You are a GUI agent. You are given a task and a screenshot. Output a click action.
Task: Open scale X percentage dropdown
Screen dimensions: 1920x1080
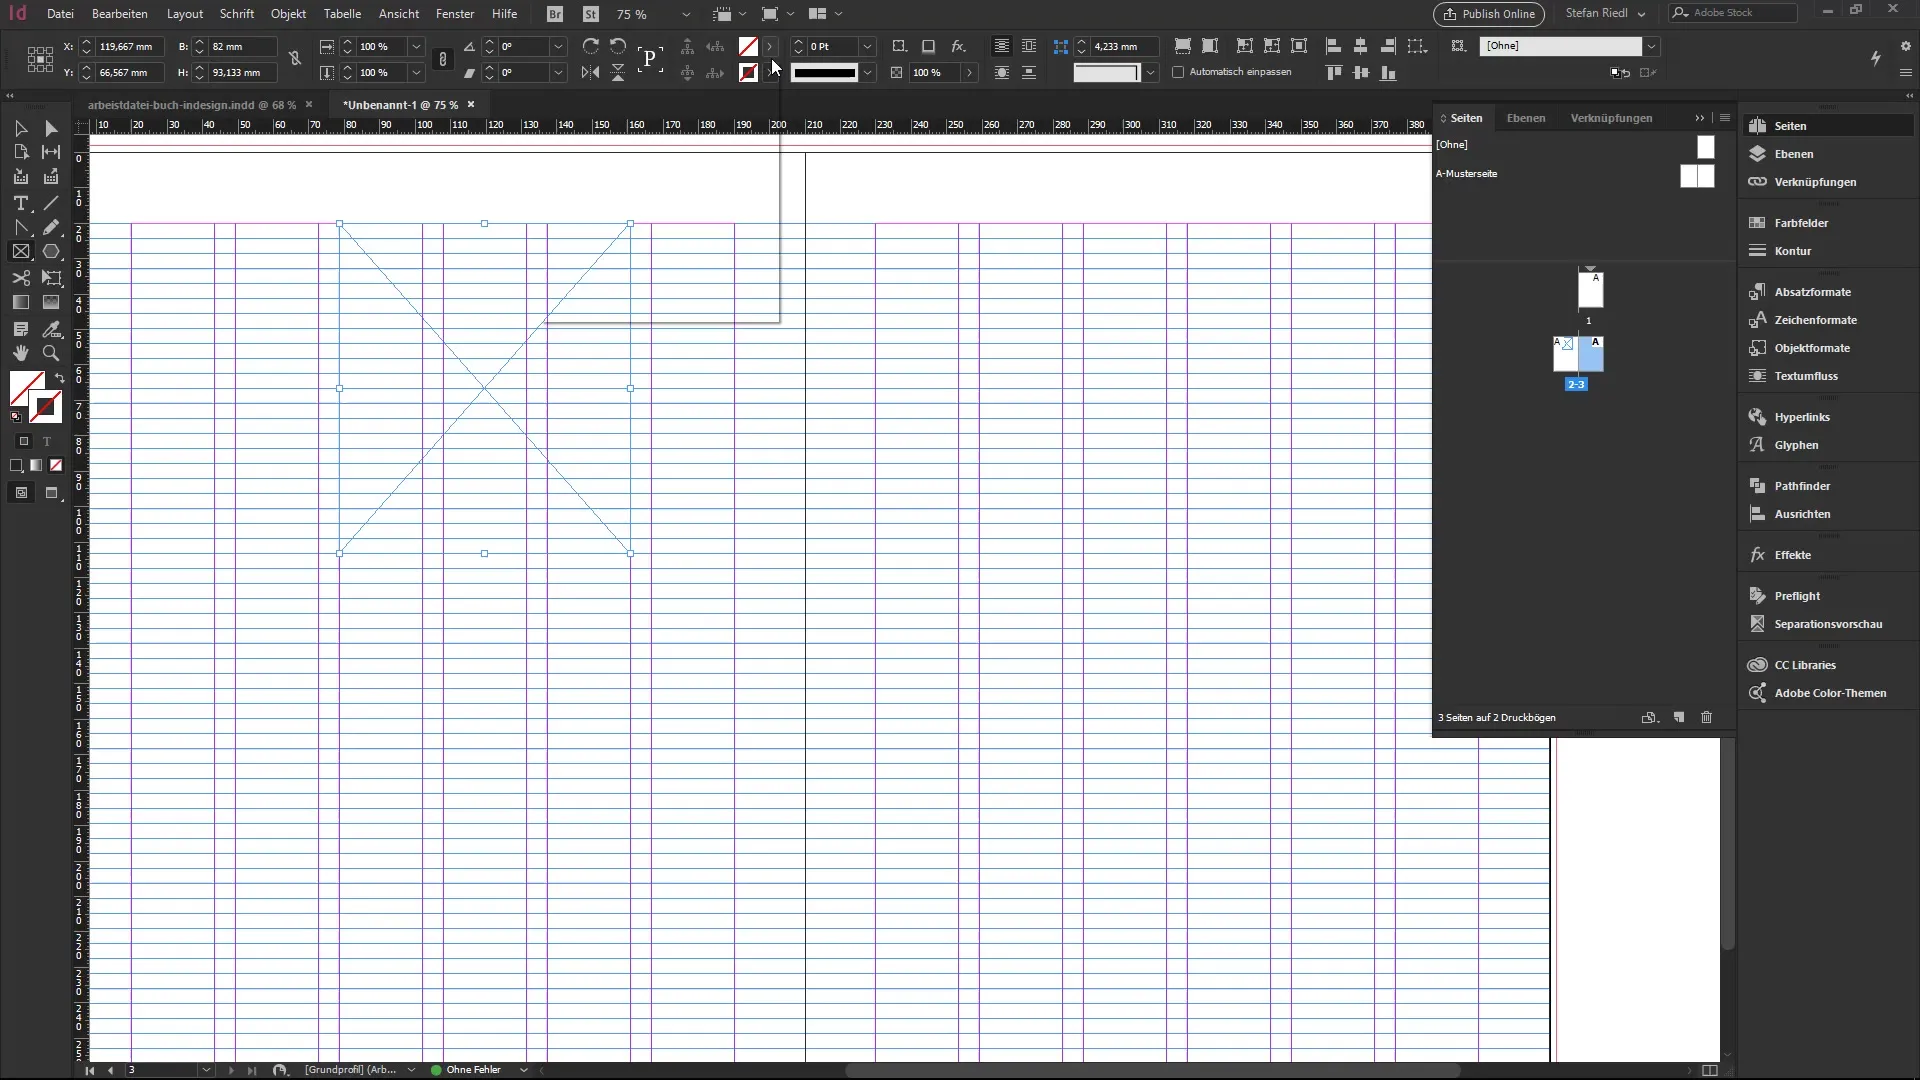[417, 46]
